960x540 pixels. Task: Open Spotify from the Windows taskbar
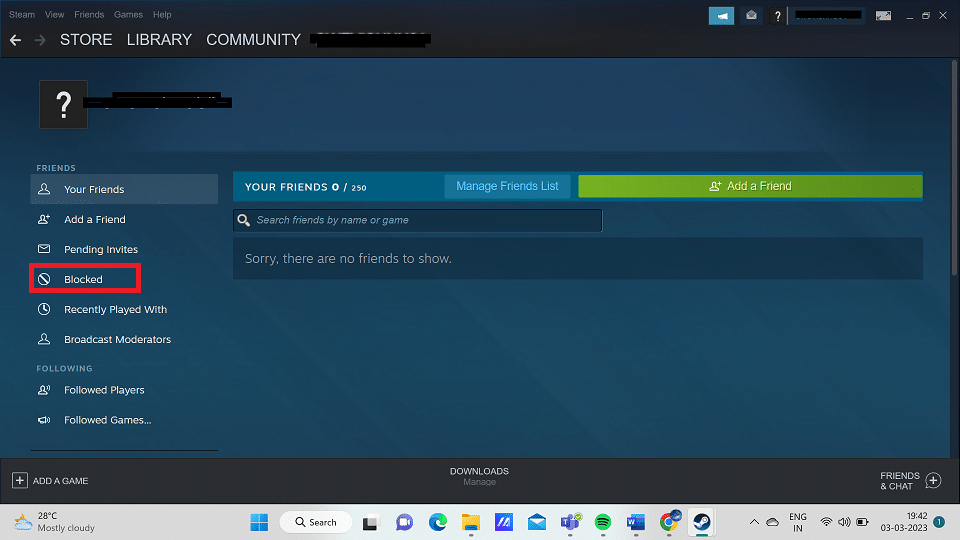tap(602, 522)
